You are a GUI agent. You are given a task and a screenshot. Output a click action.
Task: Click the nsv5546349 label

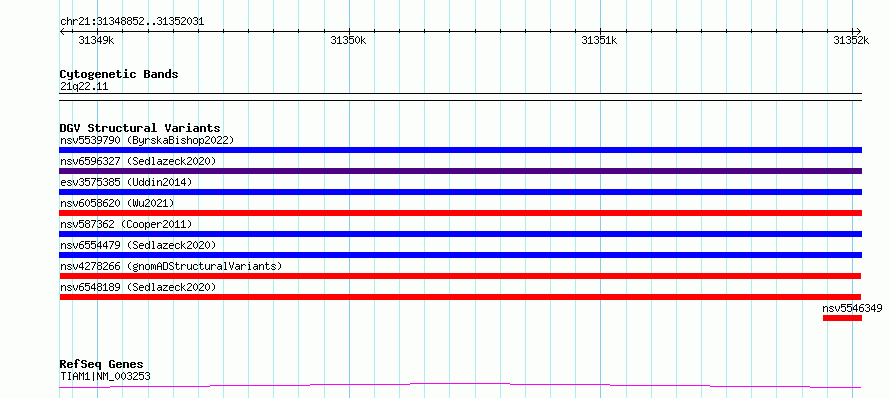point(853,308)
